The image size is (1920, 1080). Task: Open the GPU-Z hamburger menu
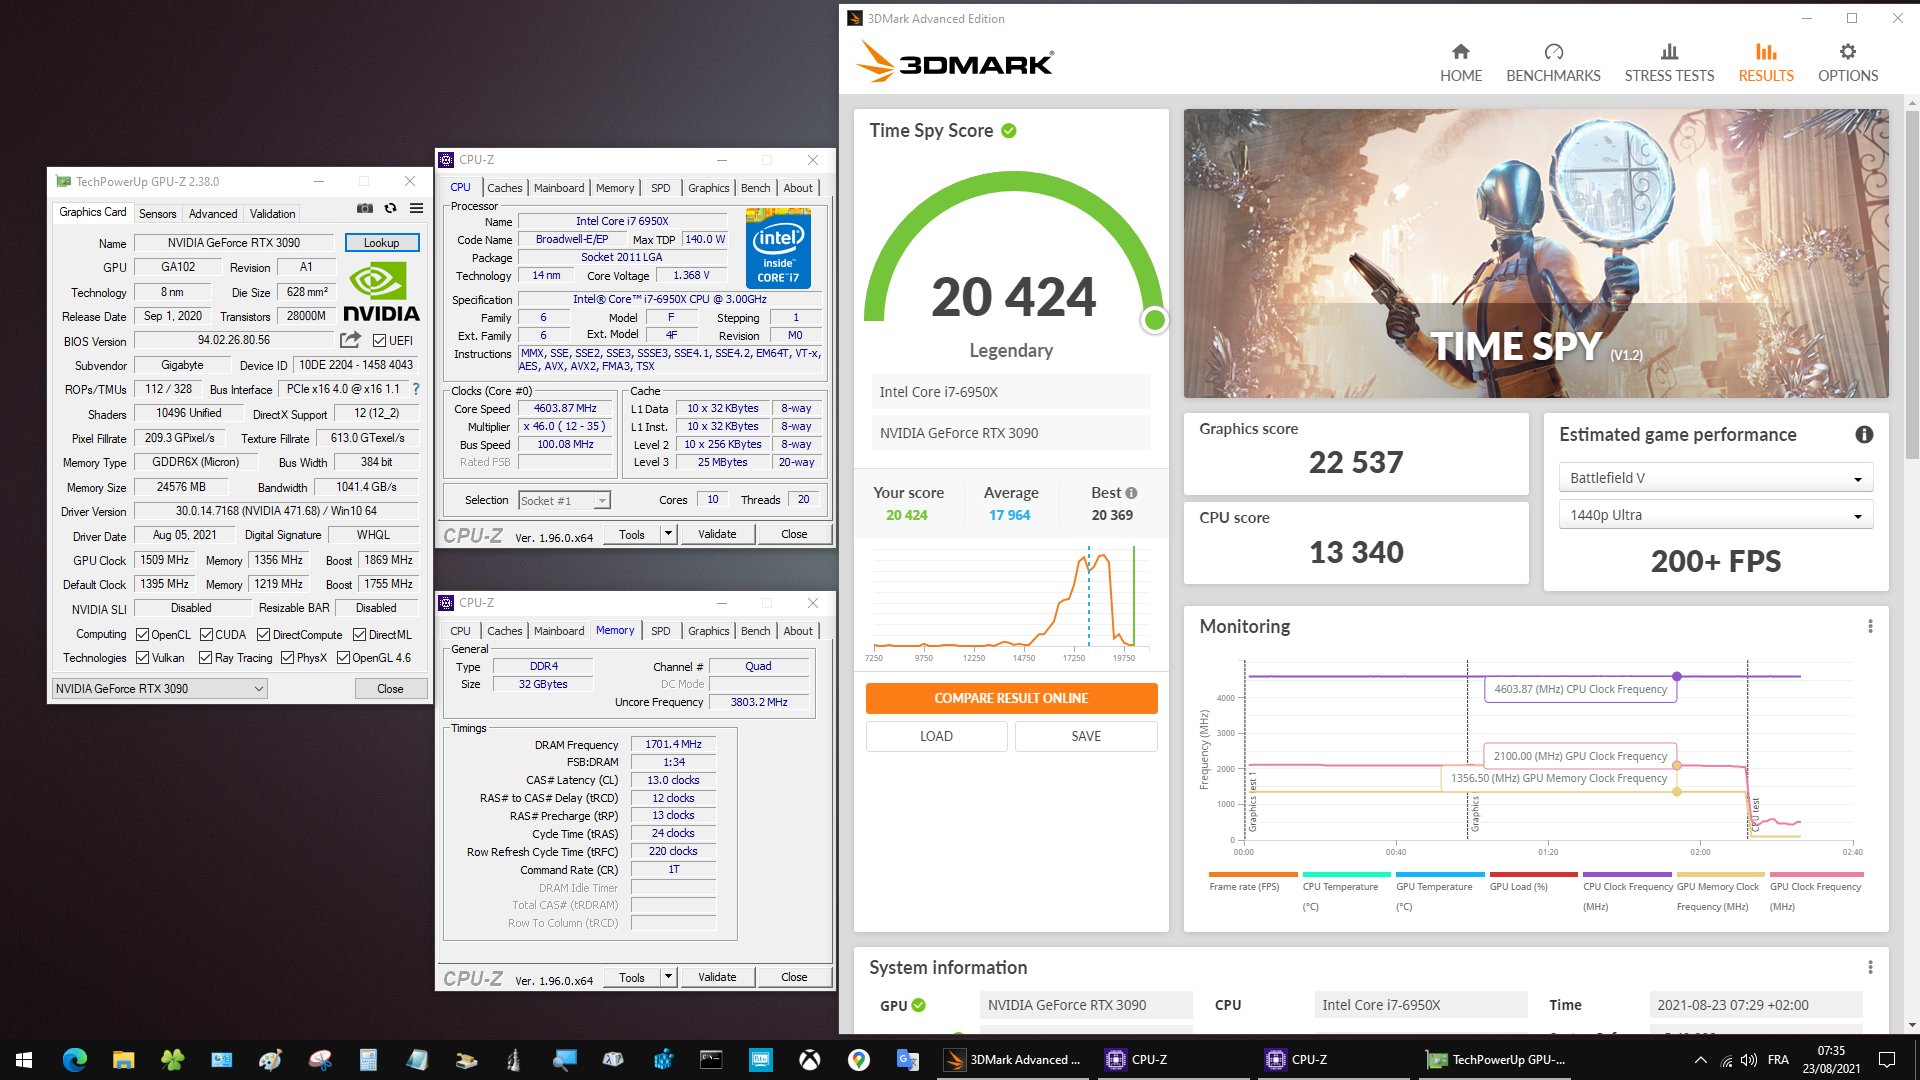(x=417, y=209)
